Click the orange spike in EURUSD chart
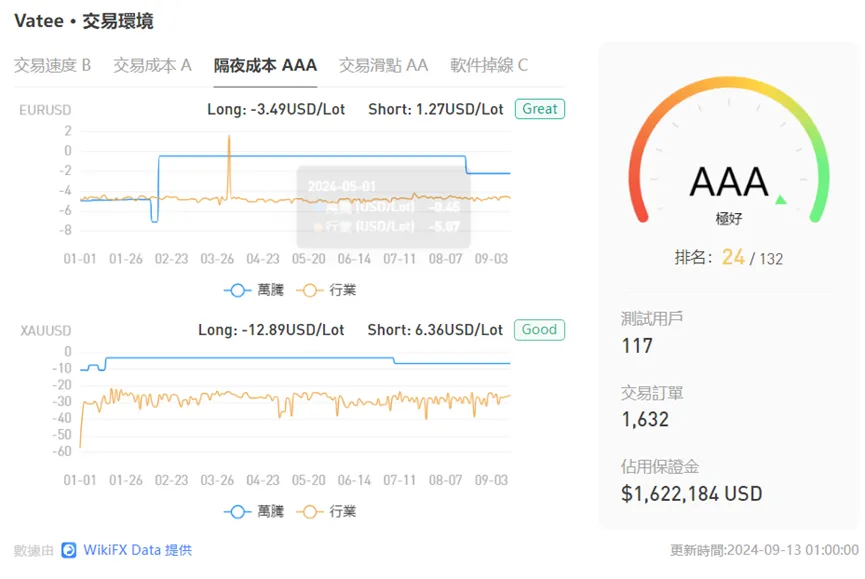 [229, 165]
